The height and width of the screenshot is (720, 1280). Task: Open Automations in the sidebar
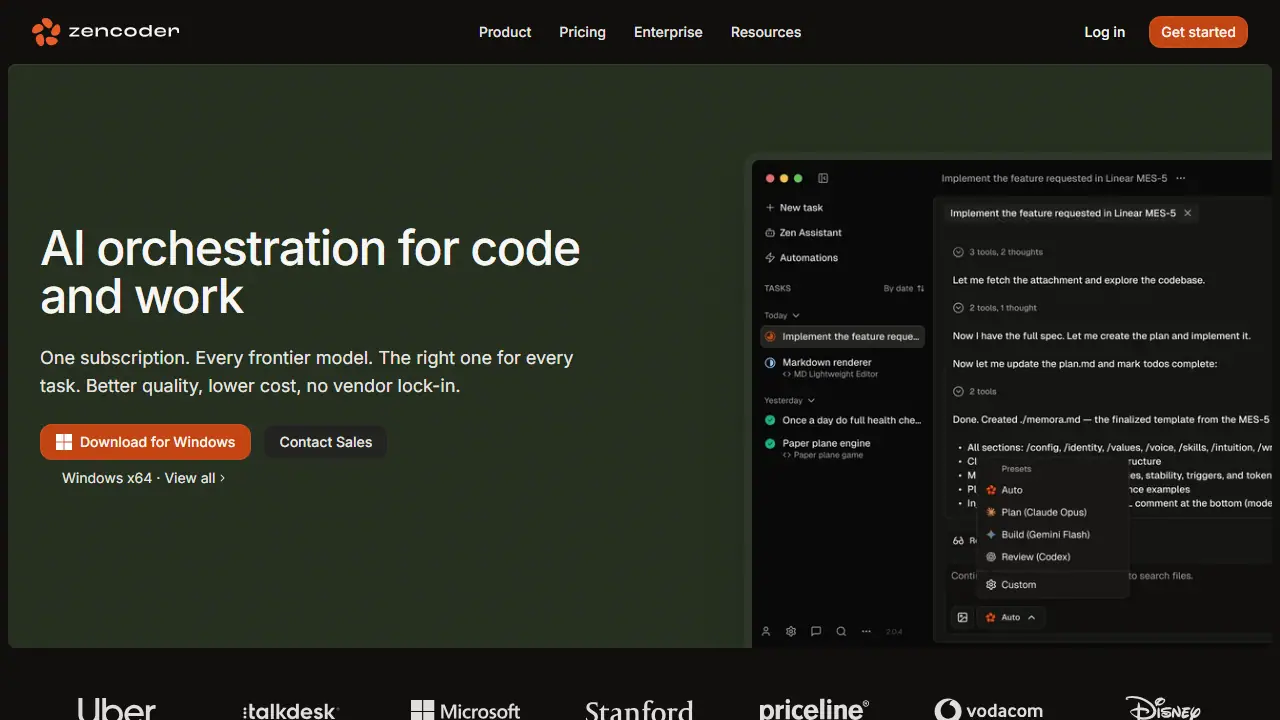[802, 258]
